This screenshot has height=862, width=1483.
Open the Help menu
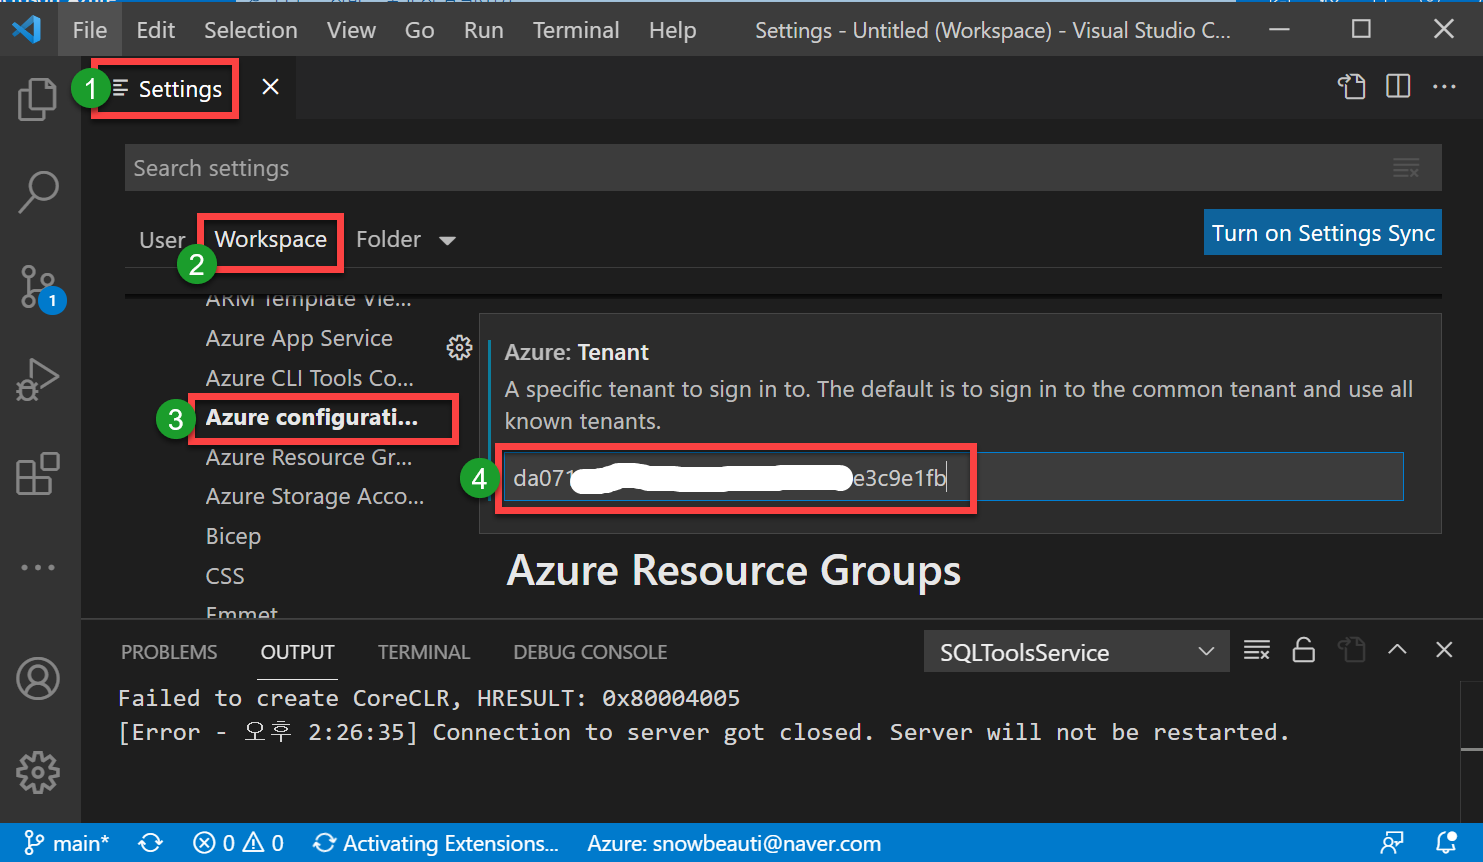point(672,30)
